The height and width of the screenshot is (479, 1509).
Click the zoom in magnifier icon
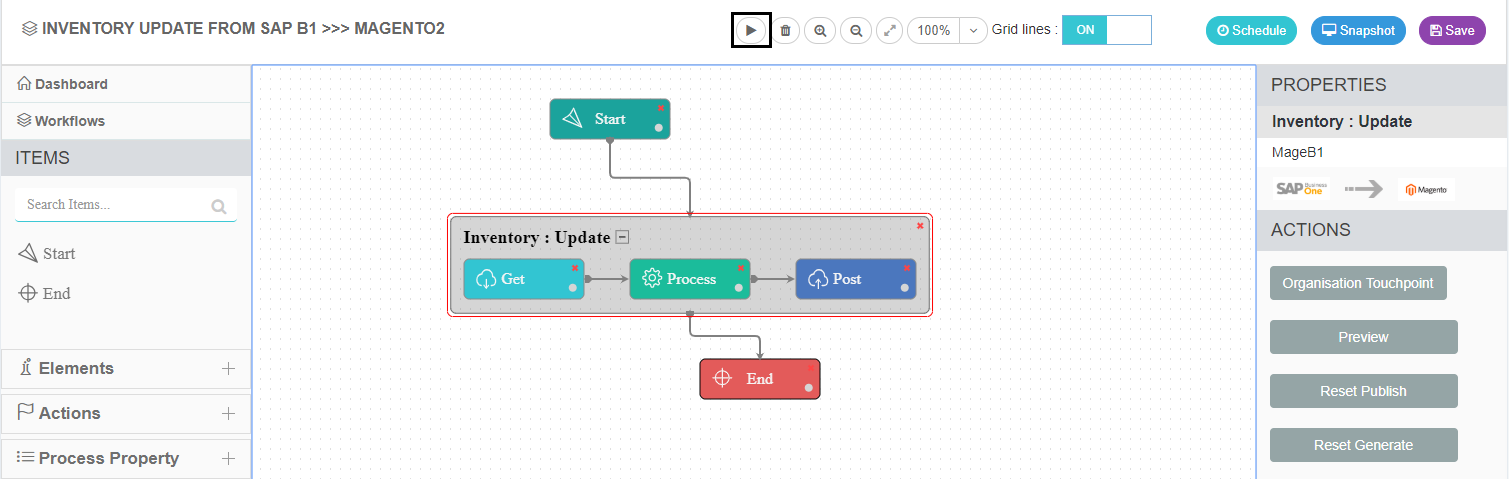coord(820,31)
